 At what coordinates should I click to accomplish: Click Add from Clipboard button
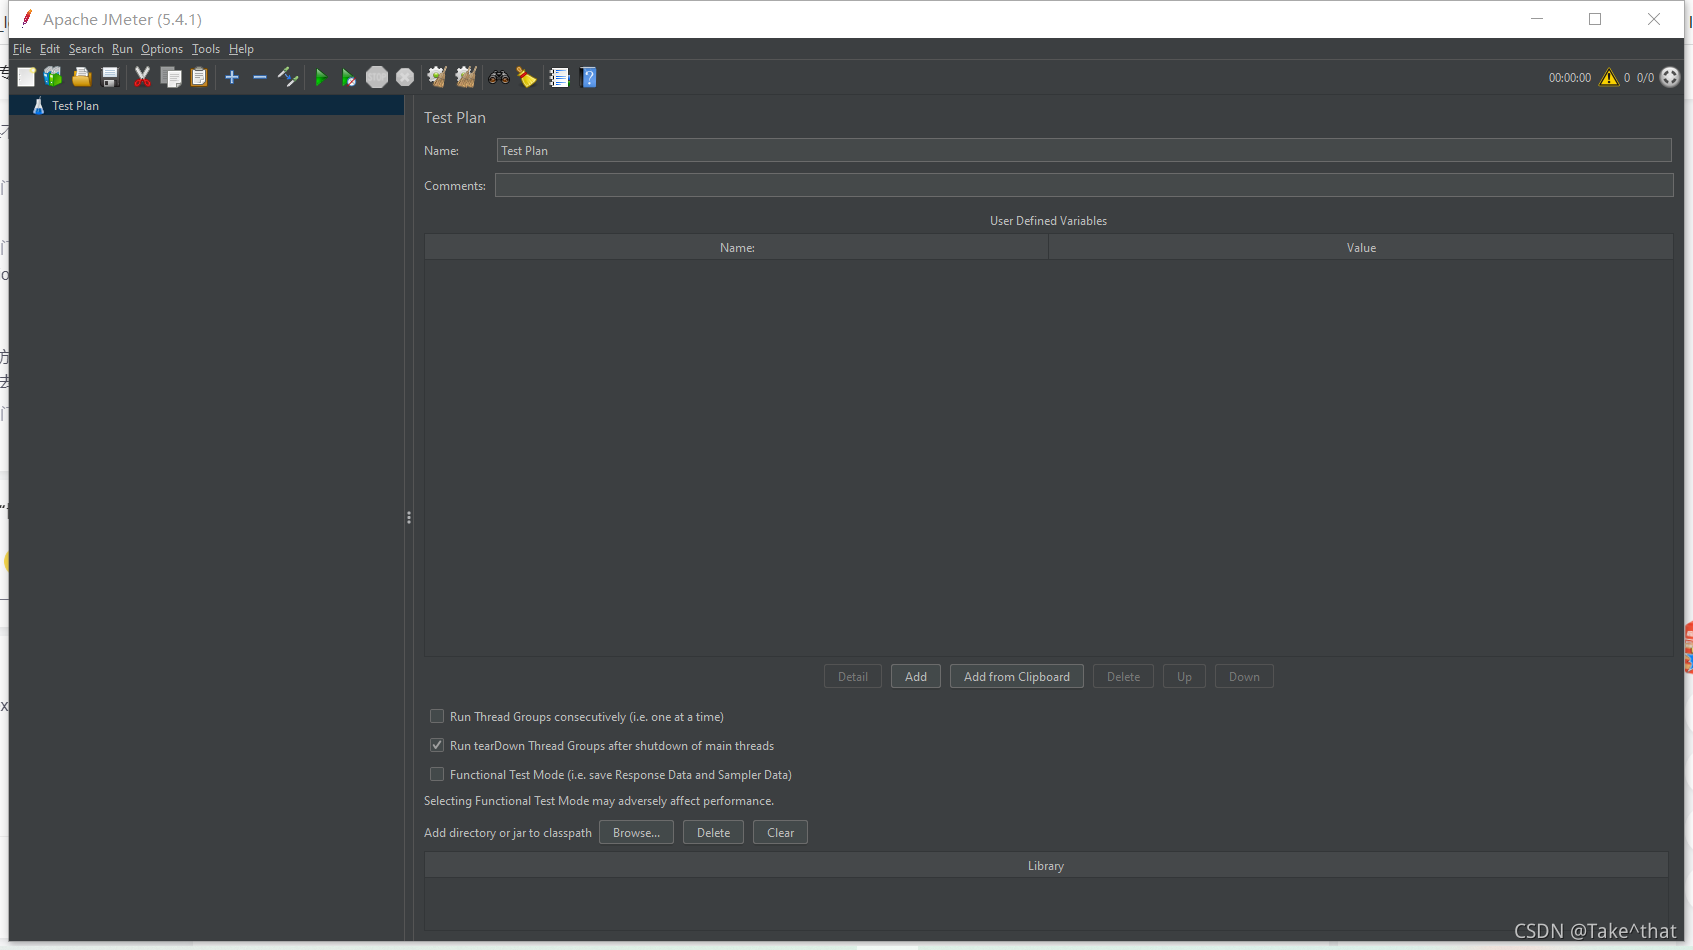1017,677
